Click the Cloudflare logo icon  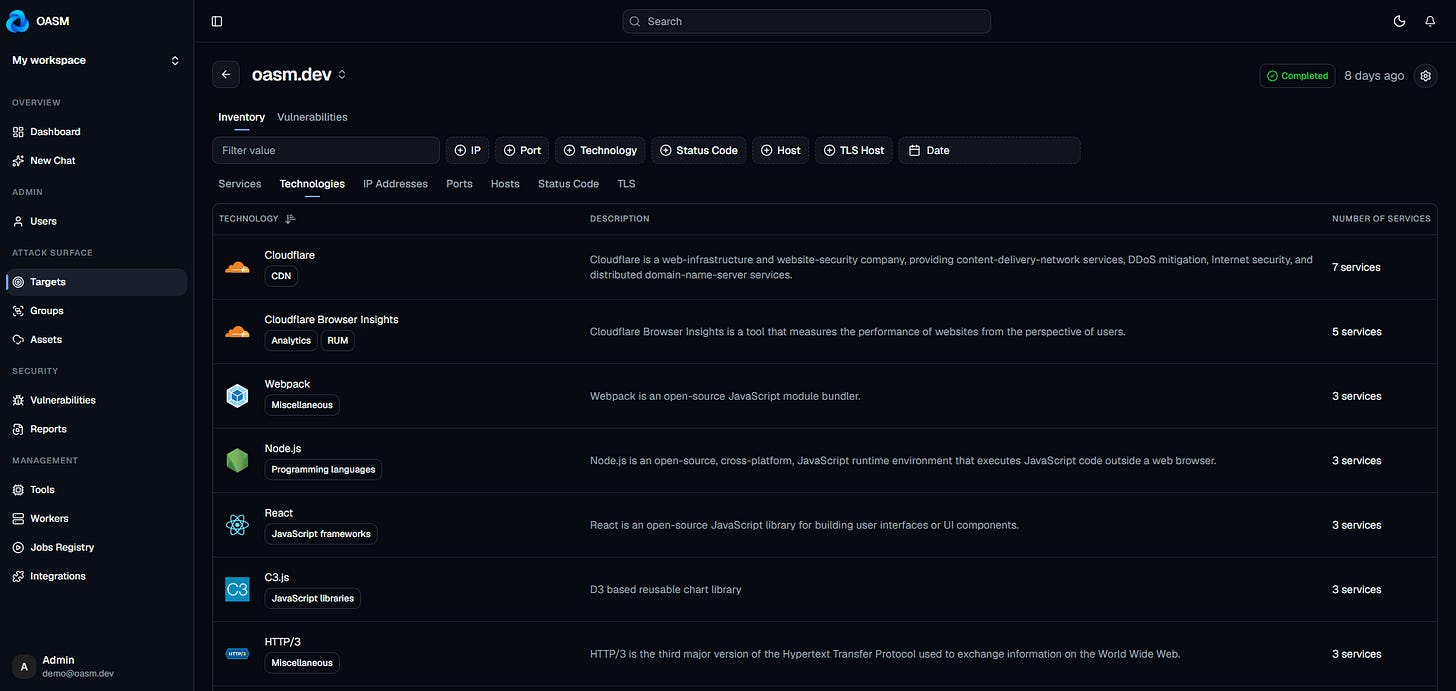pyautogui.click(x=237, y=267)
